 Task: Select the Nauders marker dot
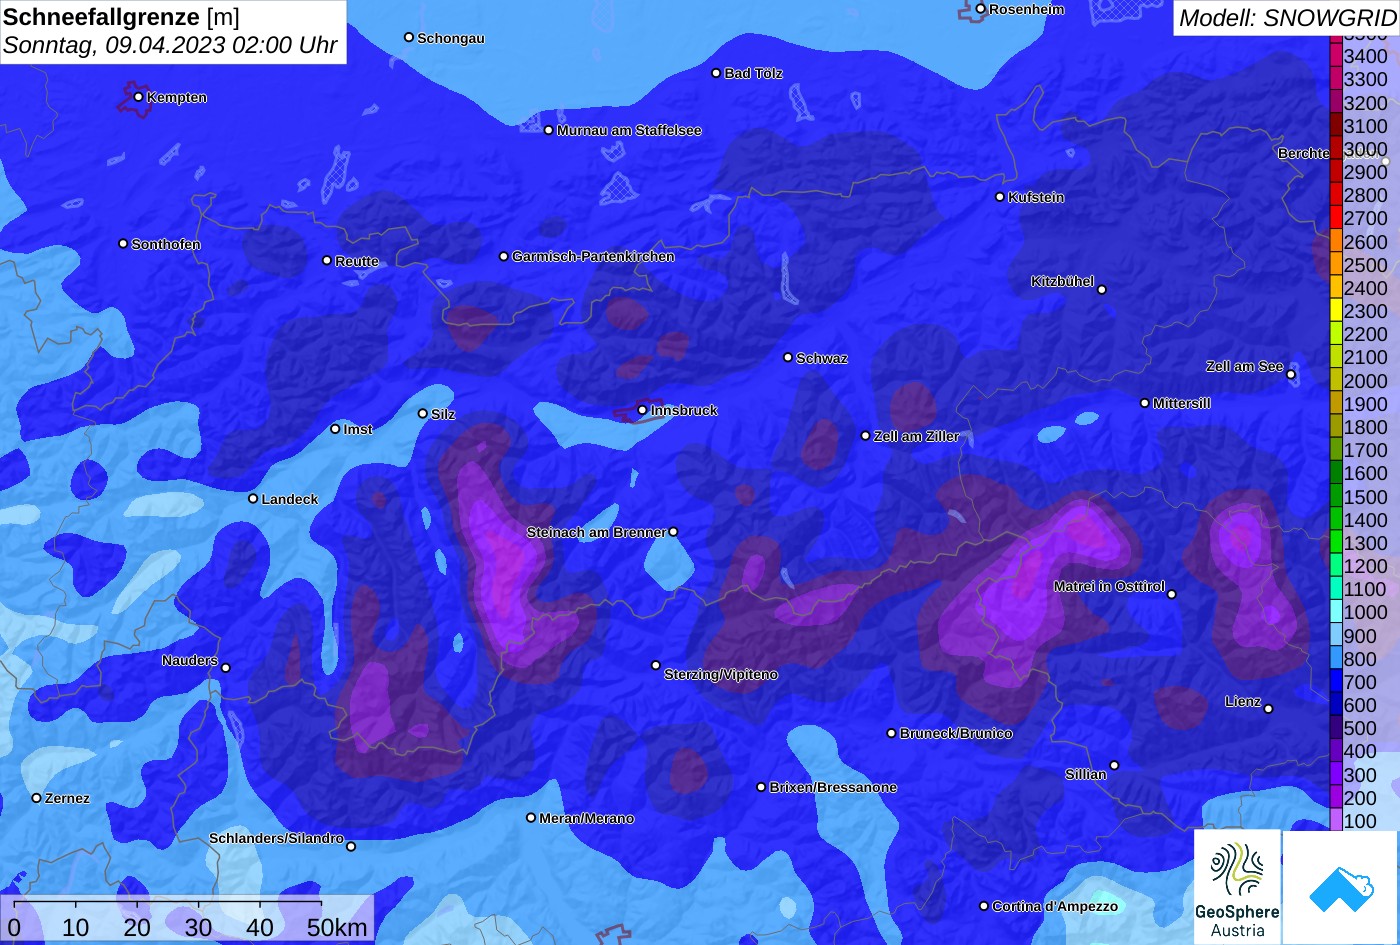click(226, 668)
